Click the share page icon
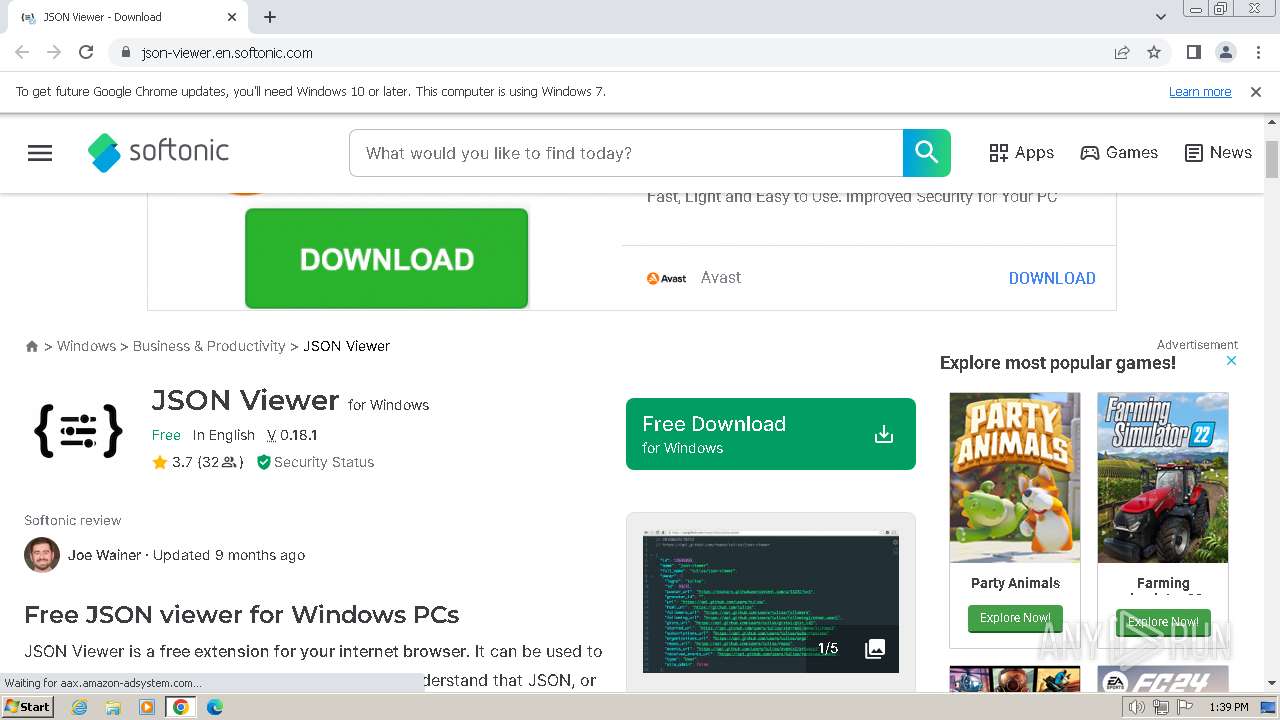Screen dimensions: 1280x720 point(1122,52)
